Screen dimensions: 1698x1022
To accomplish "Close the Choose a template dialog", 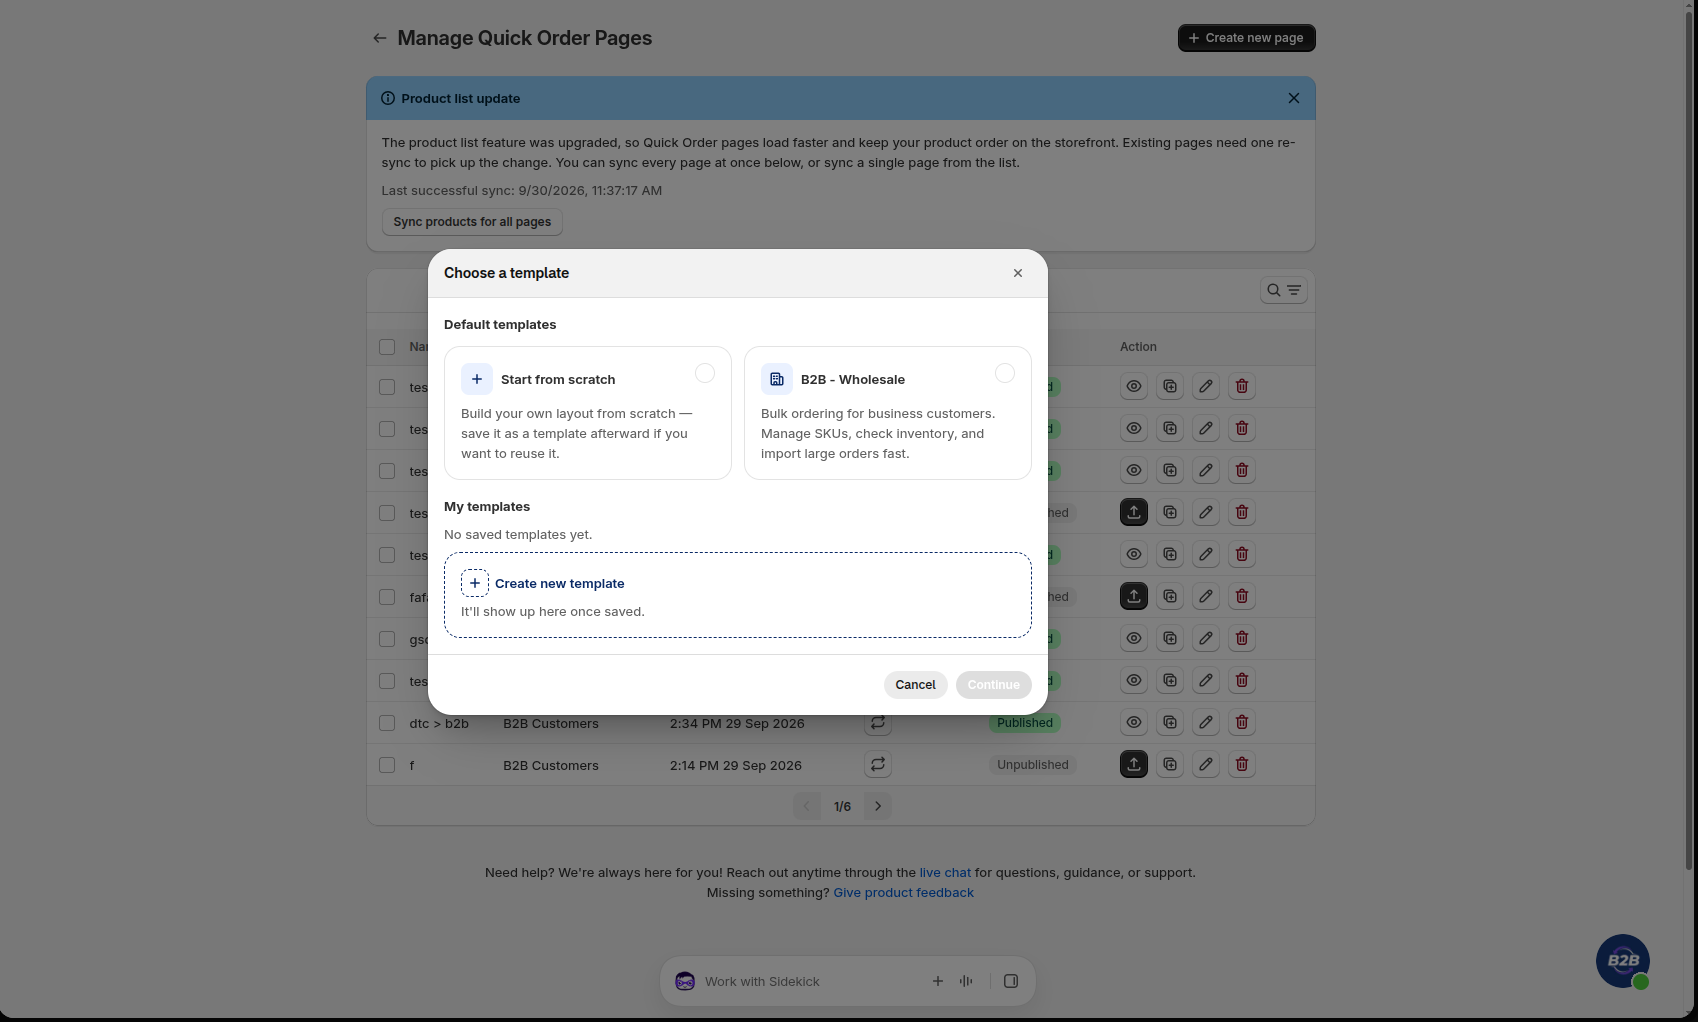I will [x=1018, y=273].
